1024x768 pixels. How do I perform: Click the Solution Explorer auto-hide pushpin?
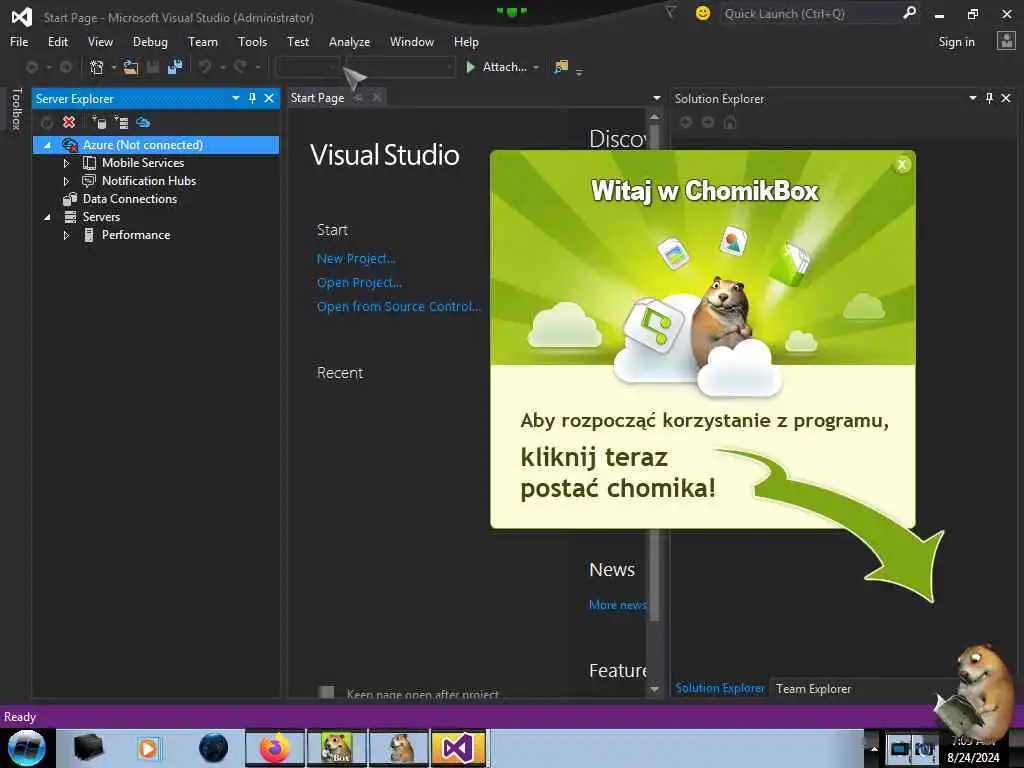(x=989, y=98)
